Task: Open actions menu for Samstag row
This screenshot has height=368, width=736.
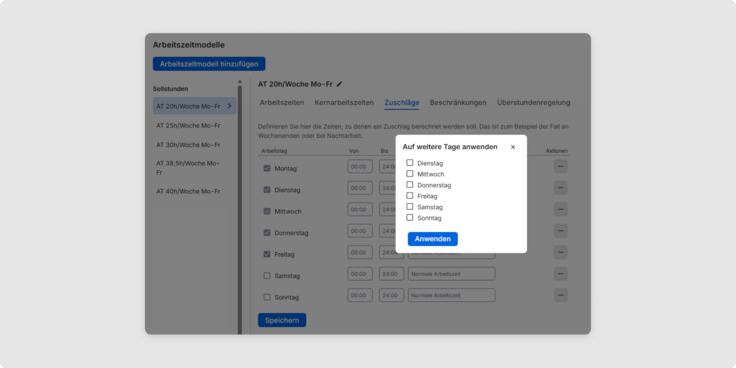Action: tap(560, 274)
